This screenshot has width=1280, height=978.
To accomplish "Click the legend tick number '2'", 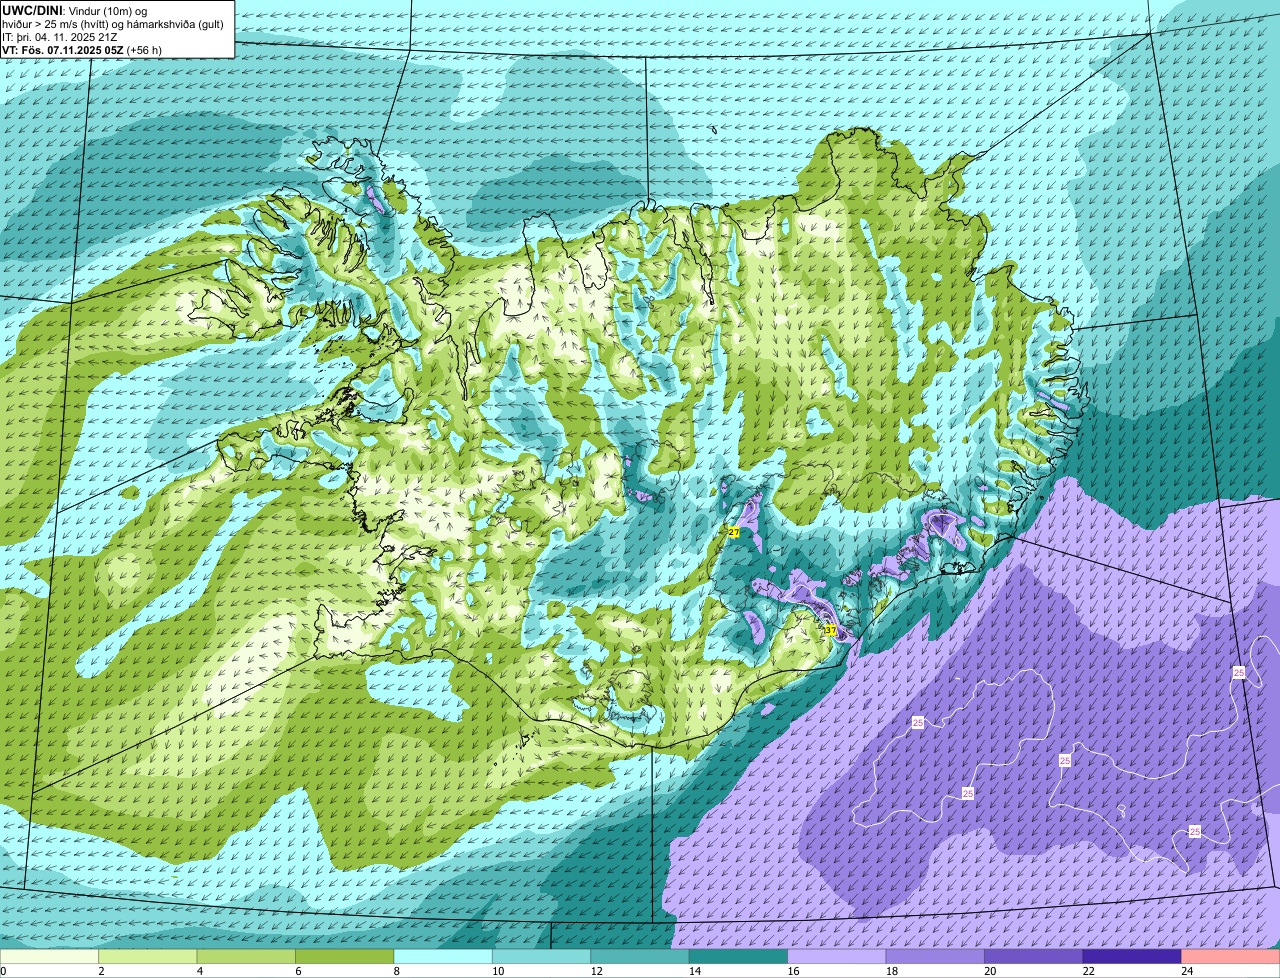I will point(101,971).
